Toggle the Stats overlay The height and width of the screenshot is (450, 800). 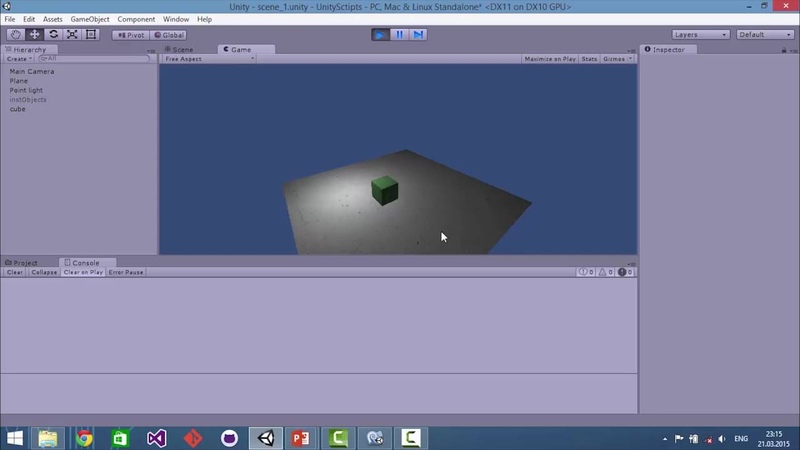point(589,59)
